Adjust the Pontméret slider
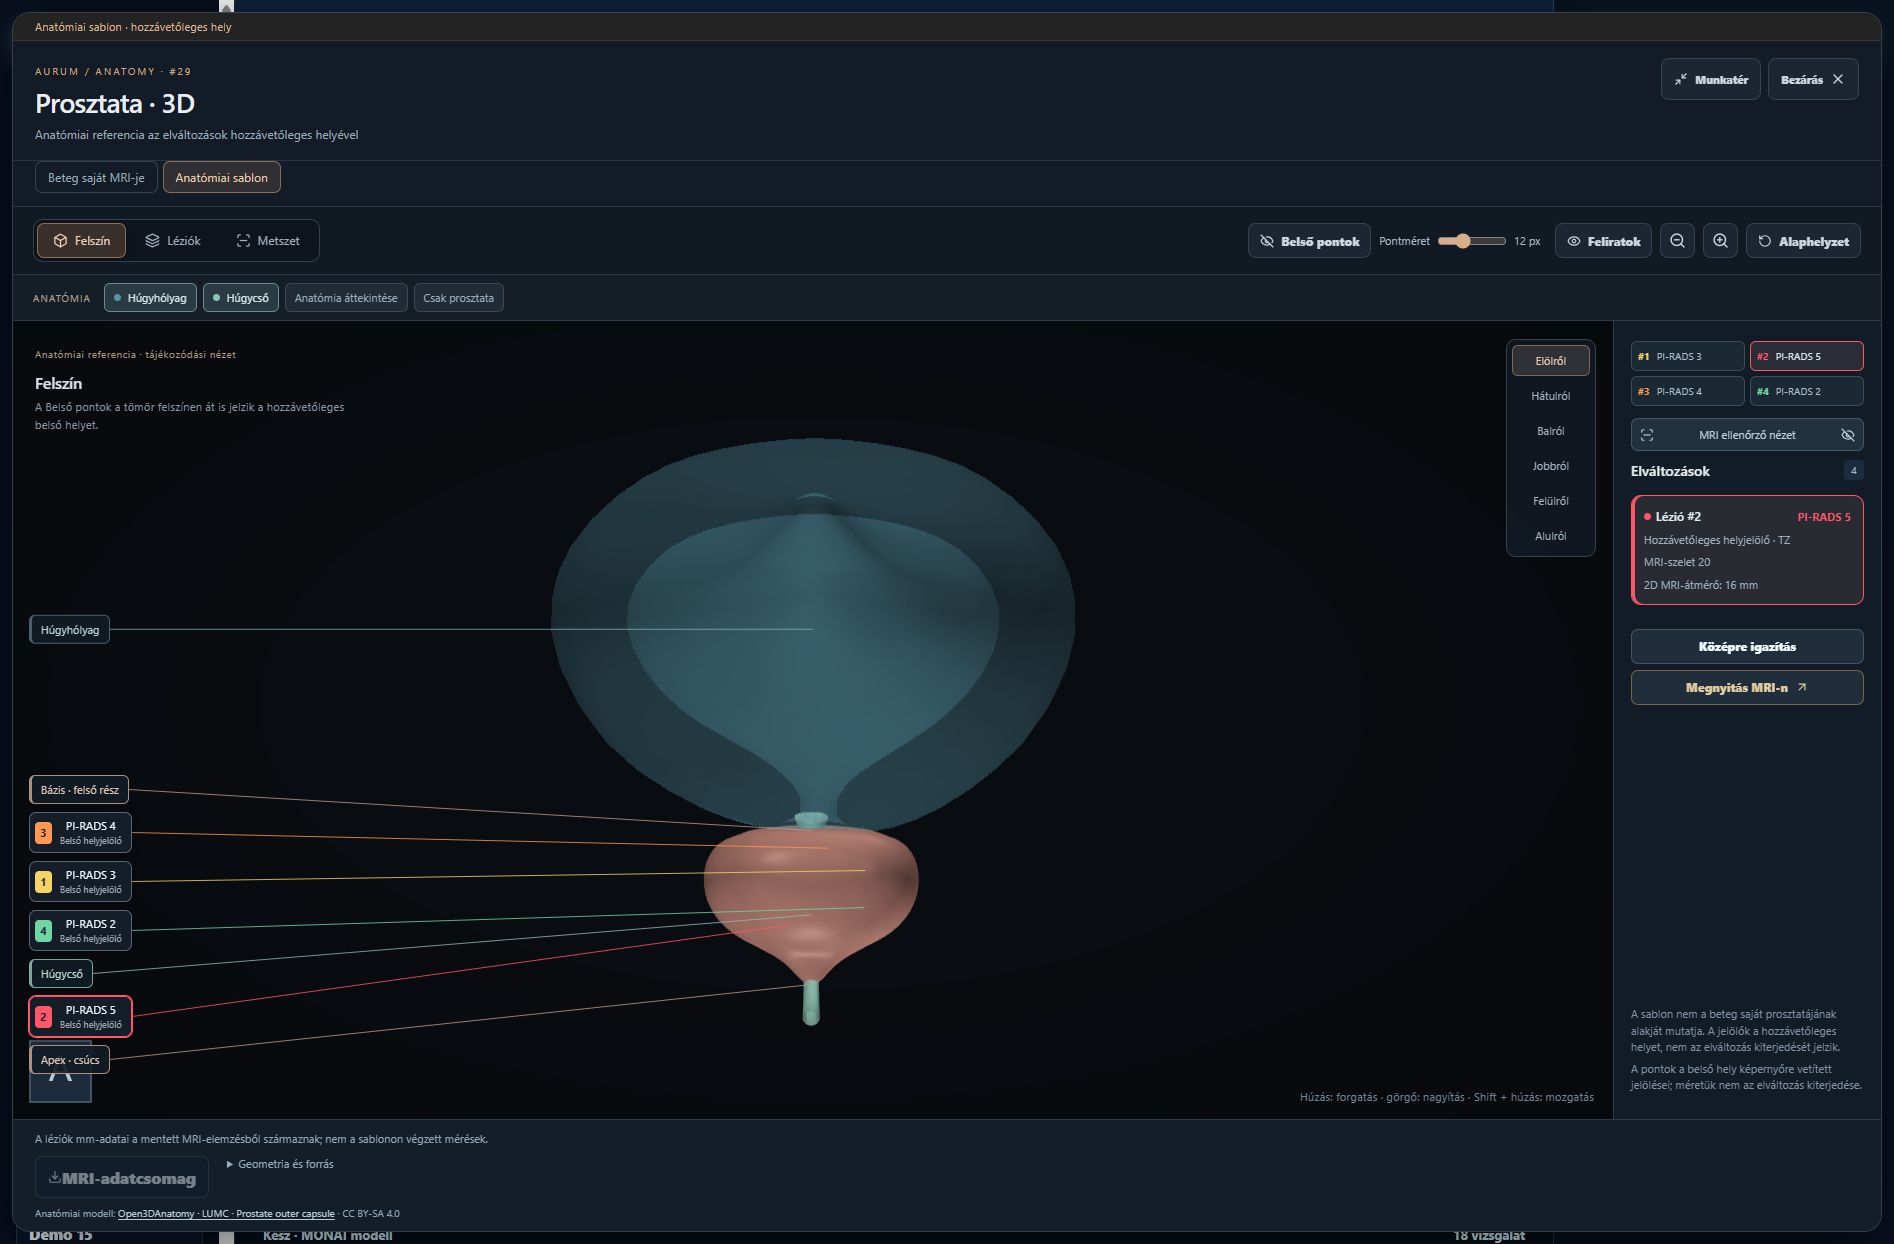Image resolution: width=1894 pixels, height=1244 pixels. click(x=1471, y=241)
